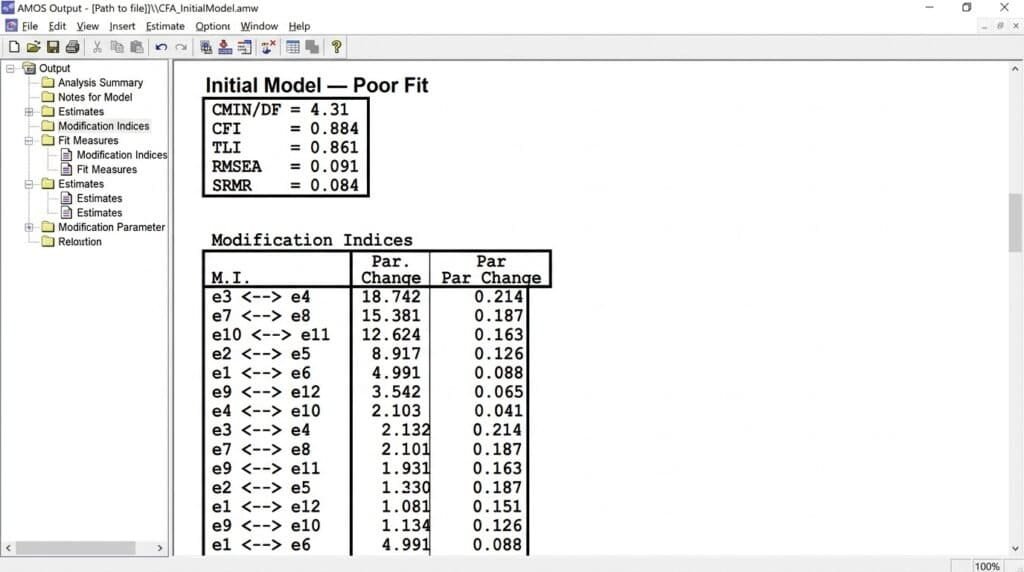Click the Copy toolbar icon
Screen dimensions: 1024x572
[x=117, y=47]
